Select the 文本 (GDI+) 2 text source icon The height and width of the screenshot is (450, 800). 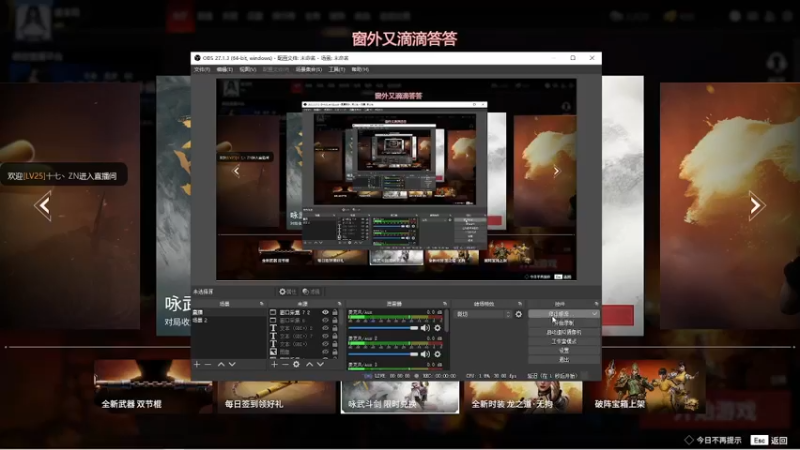click(x=273, y=328)
